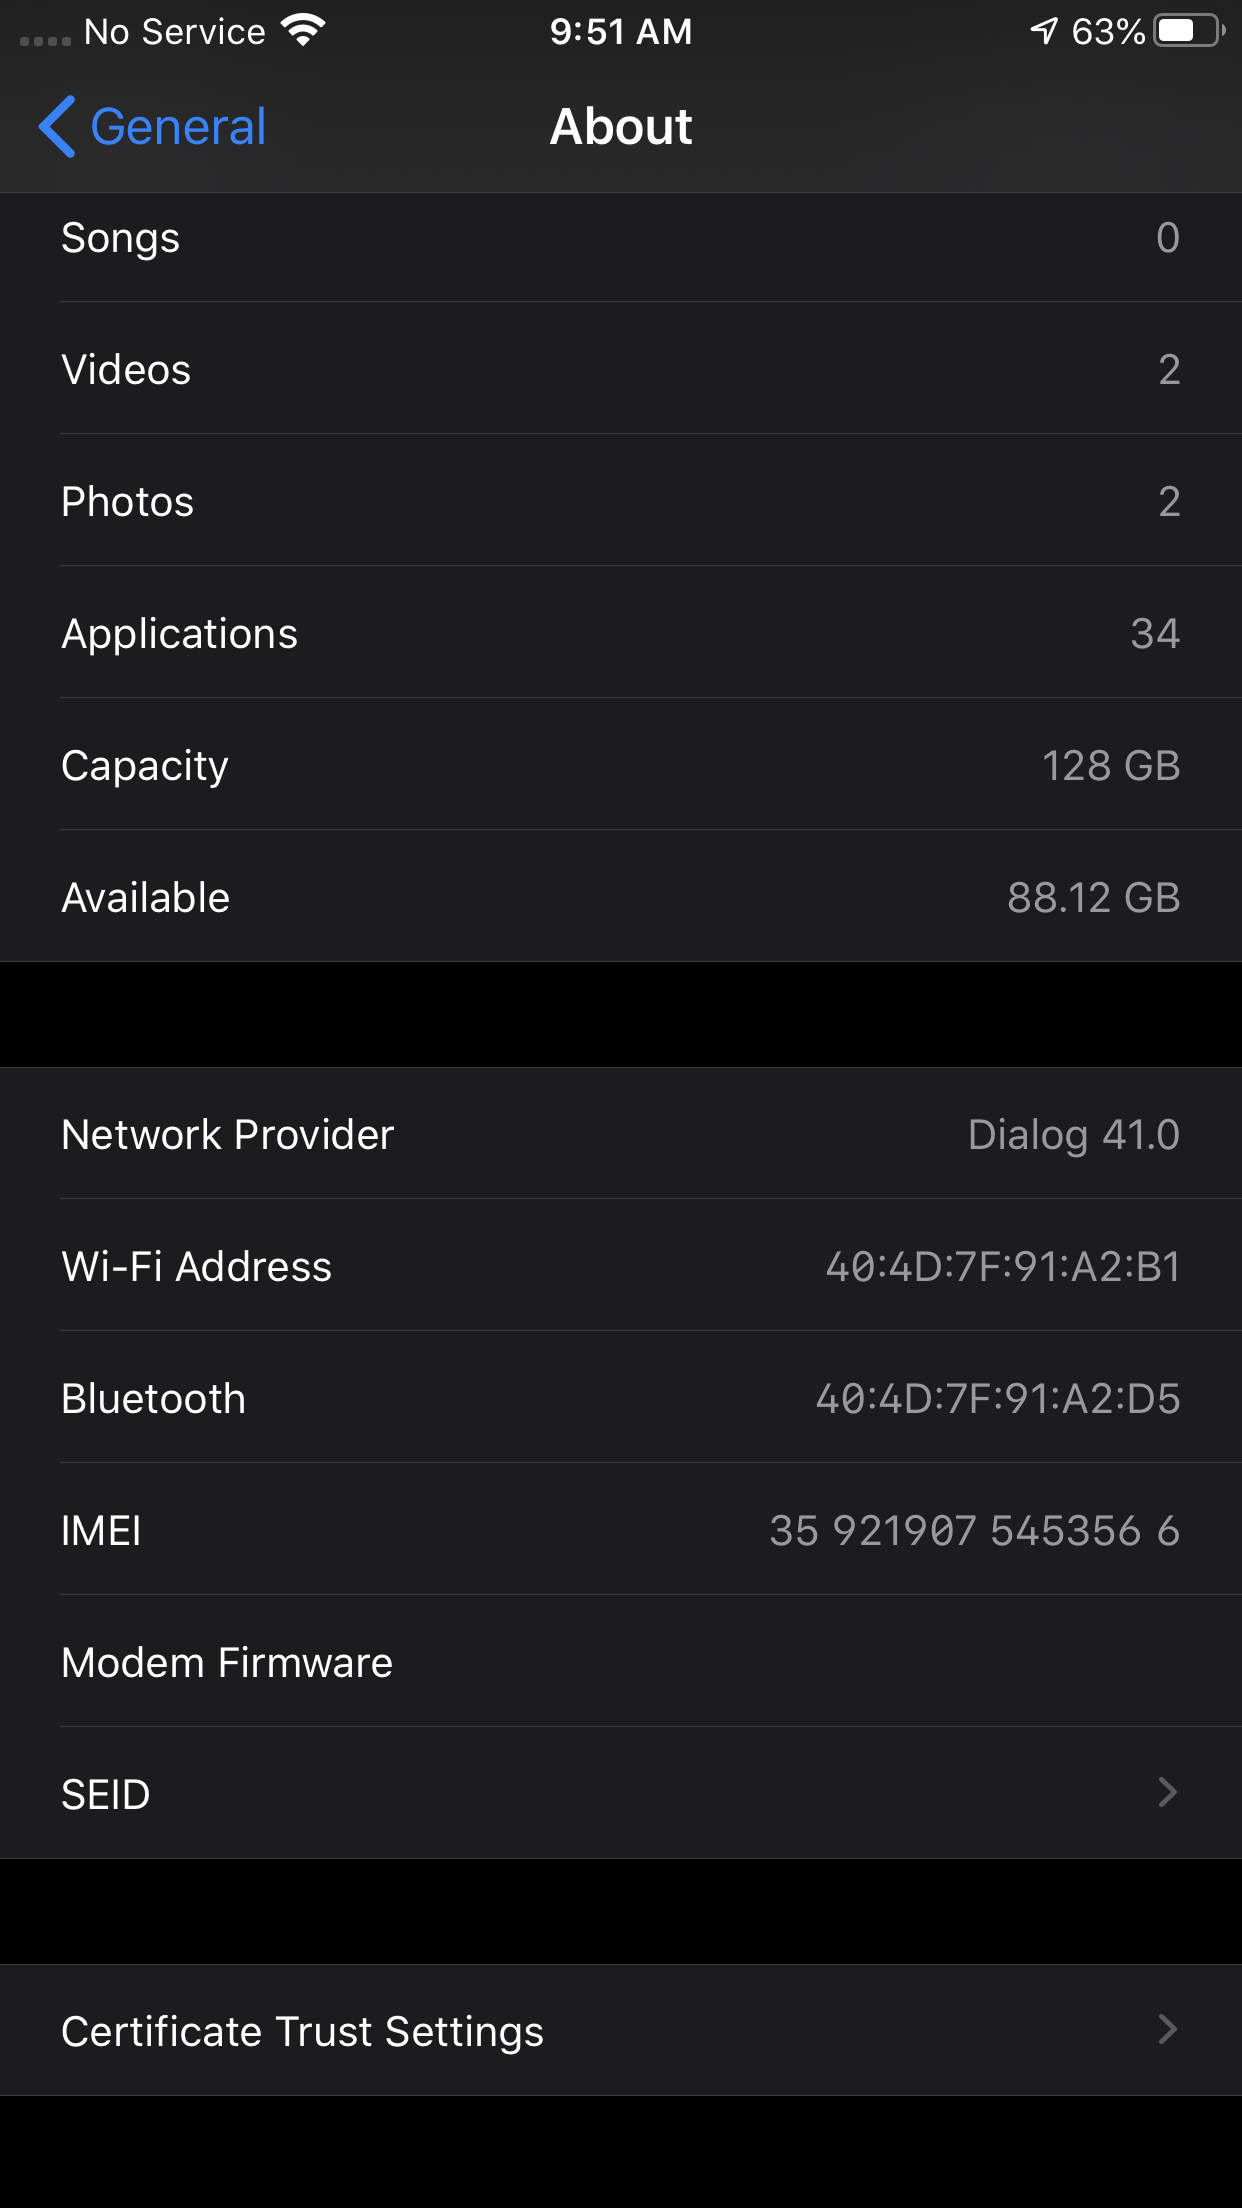The image size is (1242, 2208).
Task: Tap the Wi-Fi Address value
Action: pos(1002,1266)
